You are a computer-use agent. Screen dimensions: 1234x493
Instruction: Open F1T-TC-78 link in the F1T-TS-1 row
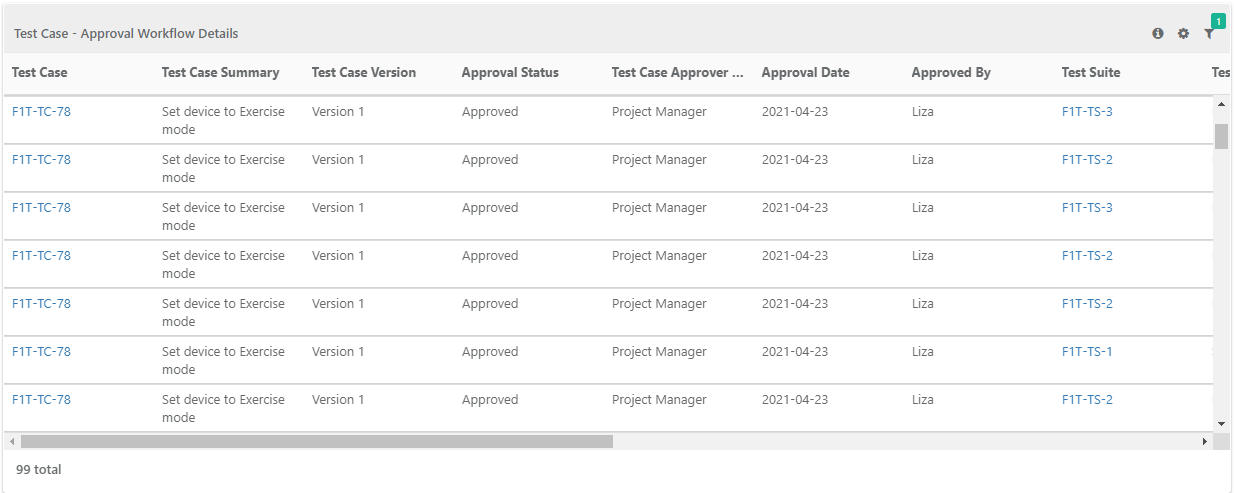click(41, 351)
